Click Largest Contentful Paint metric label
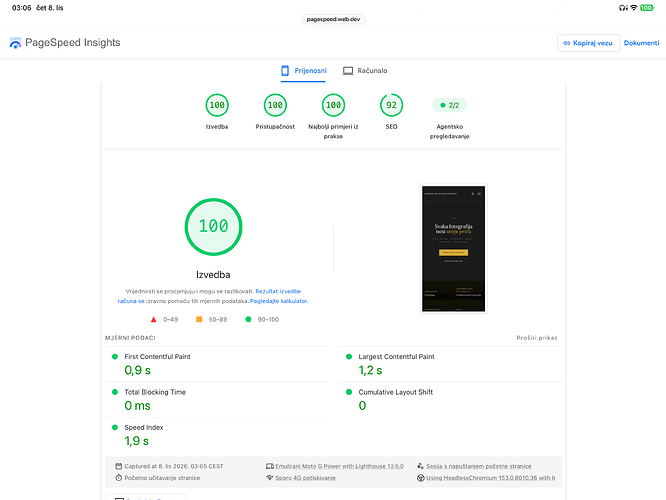Viewport: 666px width, 500px height. [396, 356]
